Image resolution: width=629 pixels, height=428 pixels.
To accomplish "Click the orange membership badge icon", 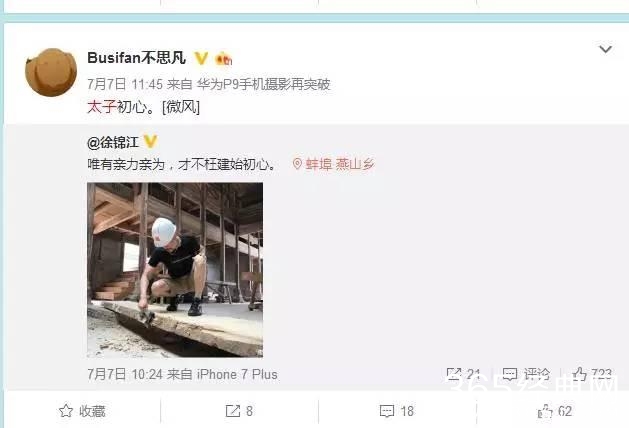I will point(224,59).
